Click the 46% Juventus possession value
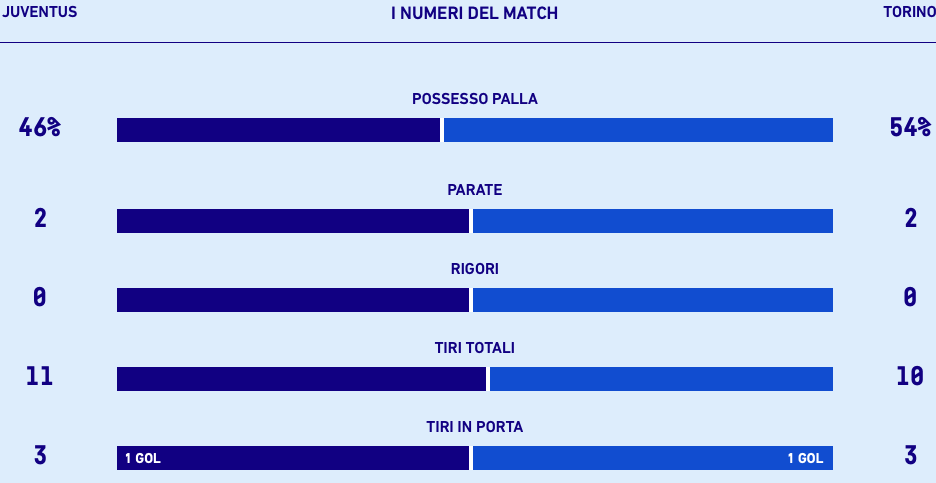The image size is (936, 483). (40, 127)
